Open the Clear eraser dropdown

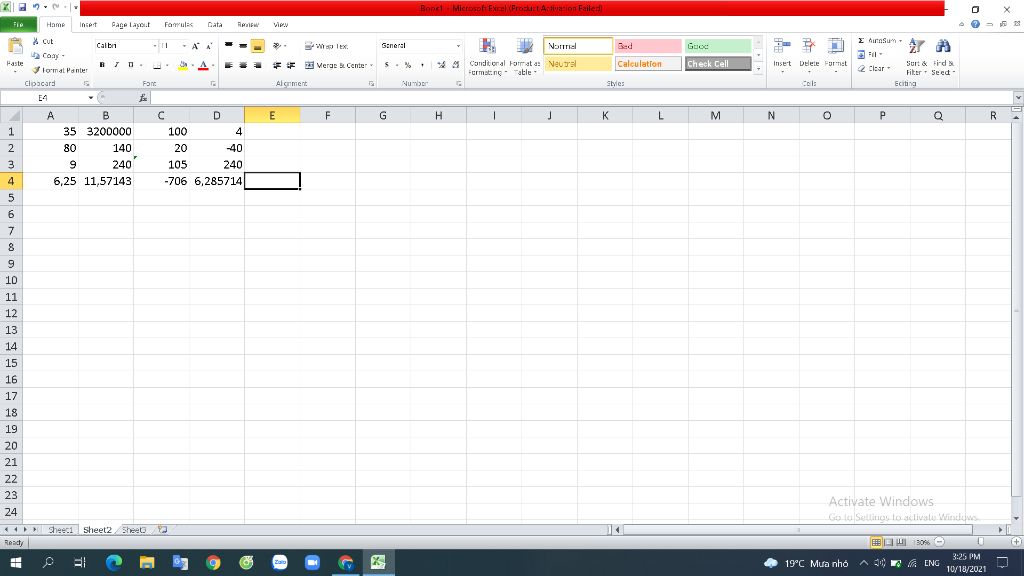coord(874,69)
